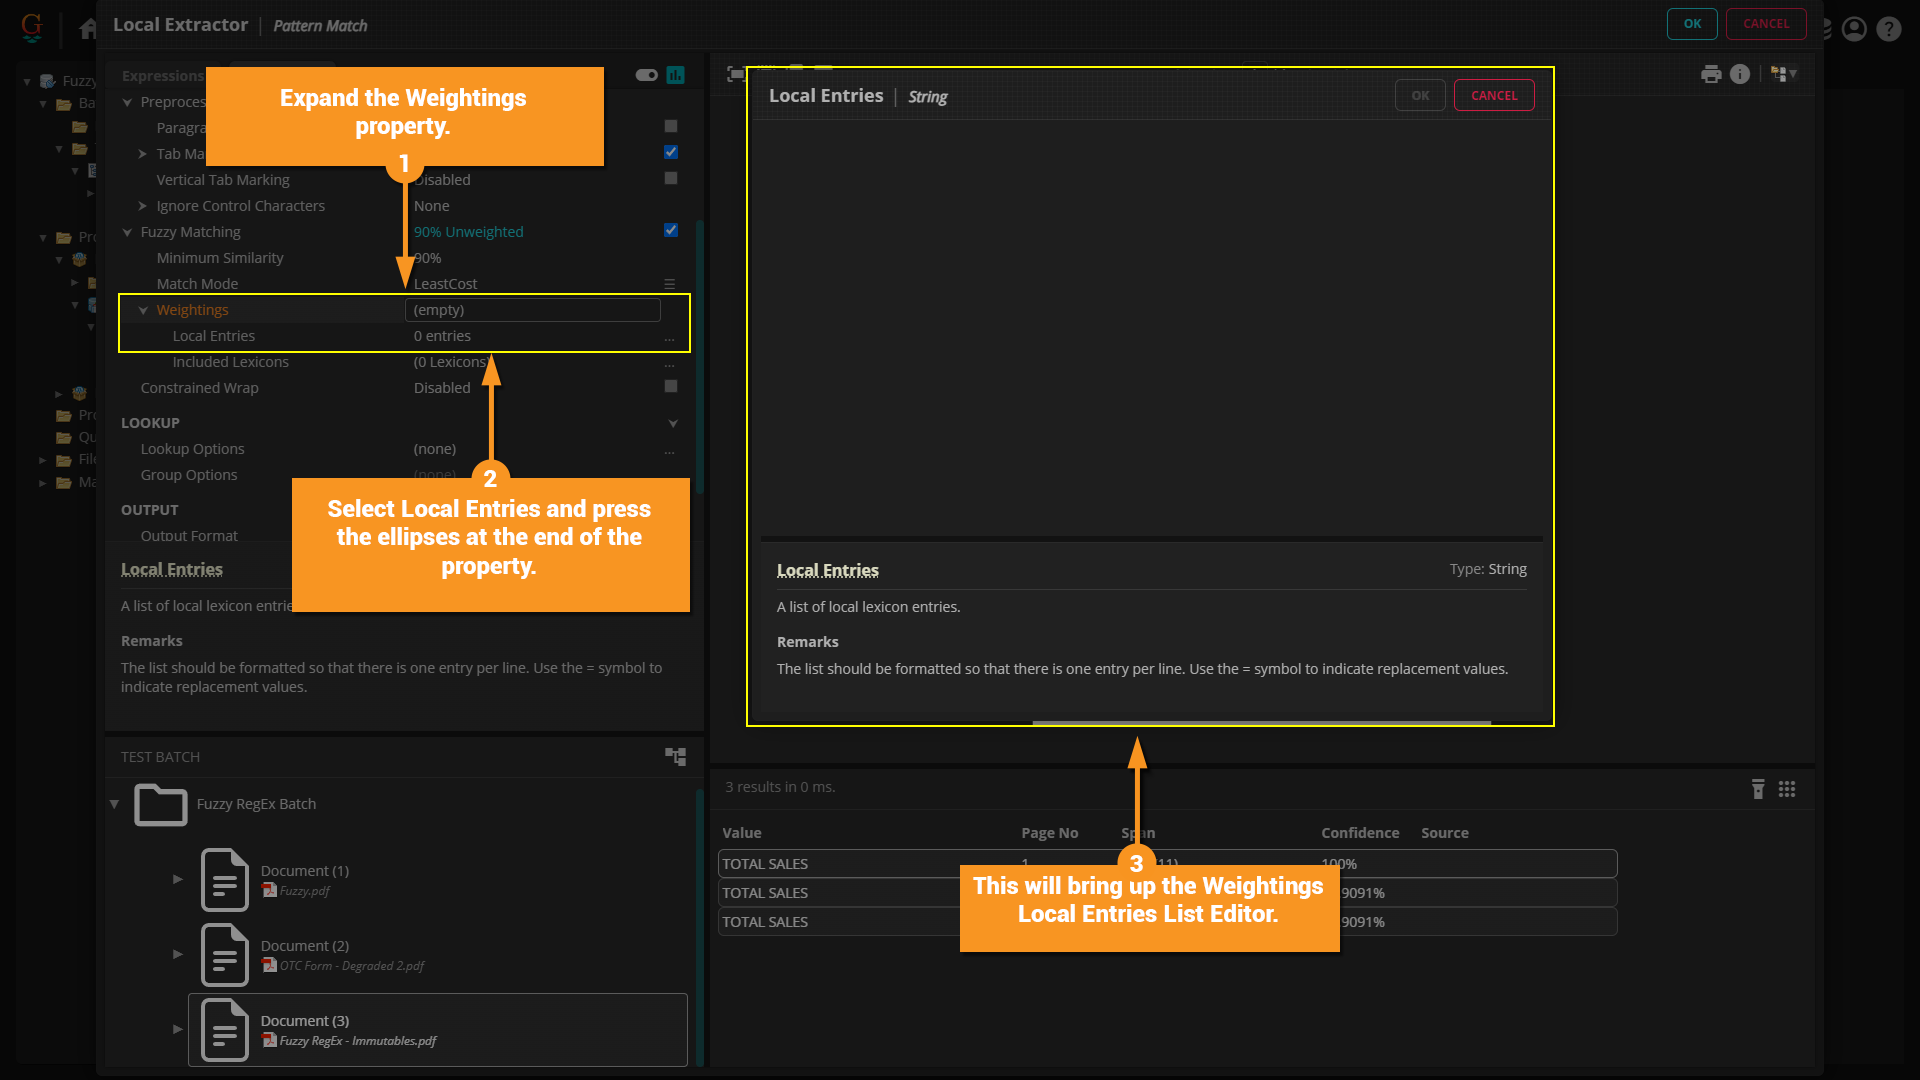This screenshot has width=1920, height=1080.
Task: Expand Ignore Control Characters property
Action: (143, 206)
